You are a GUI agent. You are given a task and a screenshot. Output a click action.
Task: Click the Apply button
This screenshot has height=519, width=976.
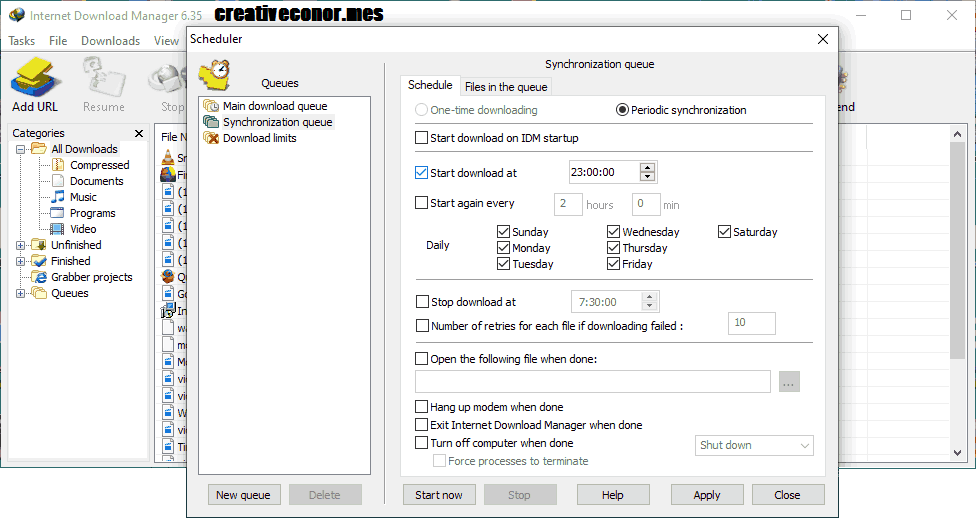point(706,495)
